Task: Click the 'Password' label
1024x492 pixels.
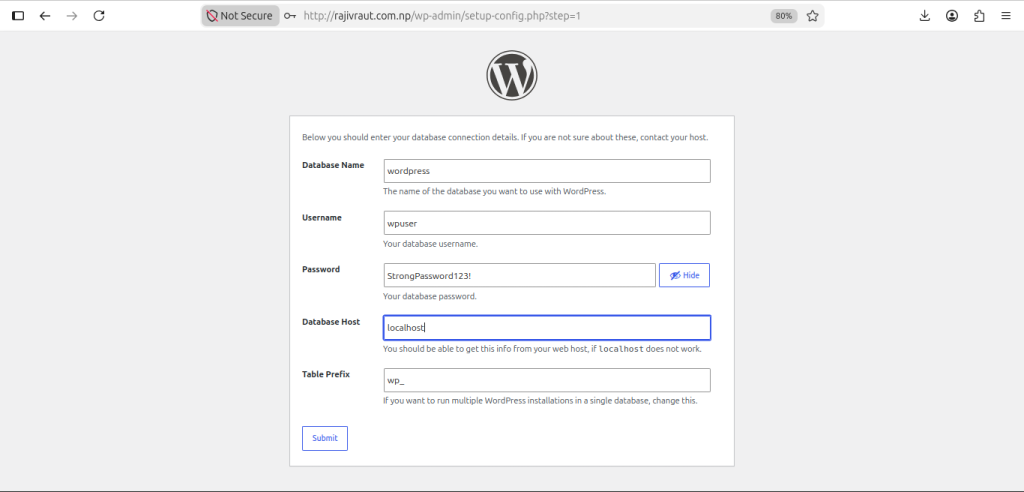Action: (321, 269)
